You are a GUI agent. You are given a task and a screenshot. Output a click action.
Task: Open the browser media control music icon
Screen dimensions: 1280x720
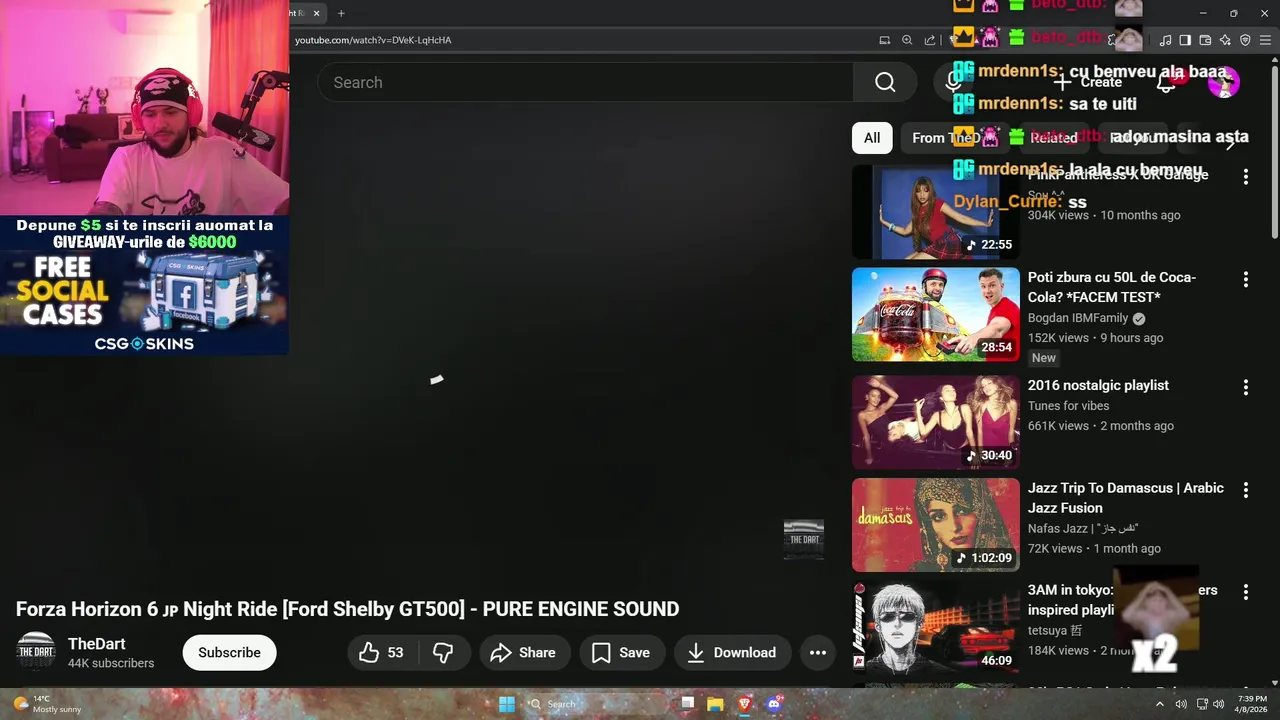(x=1165, y=40)
